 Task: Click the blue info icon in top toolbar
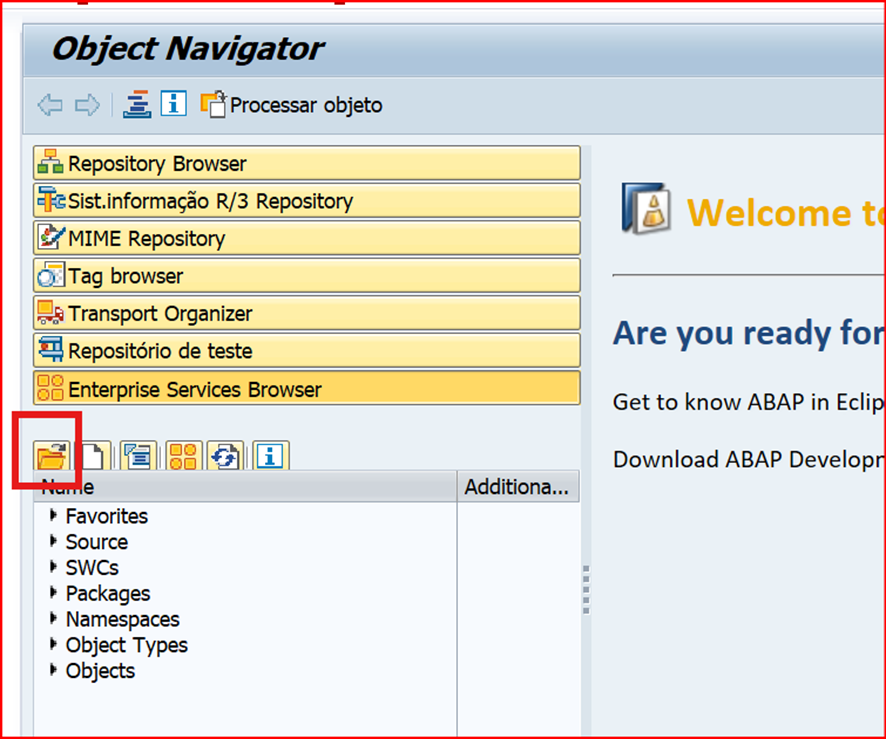[174, 104]
